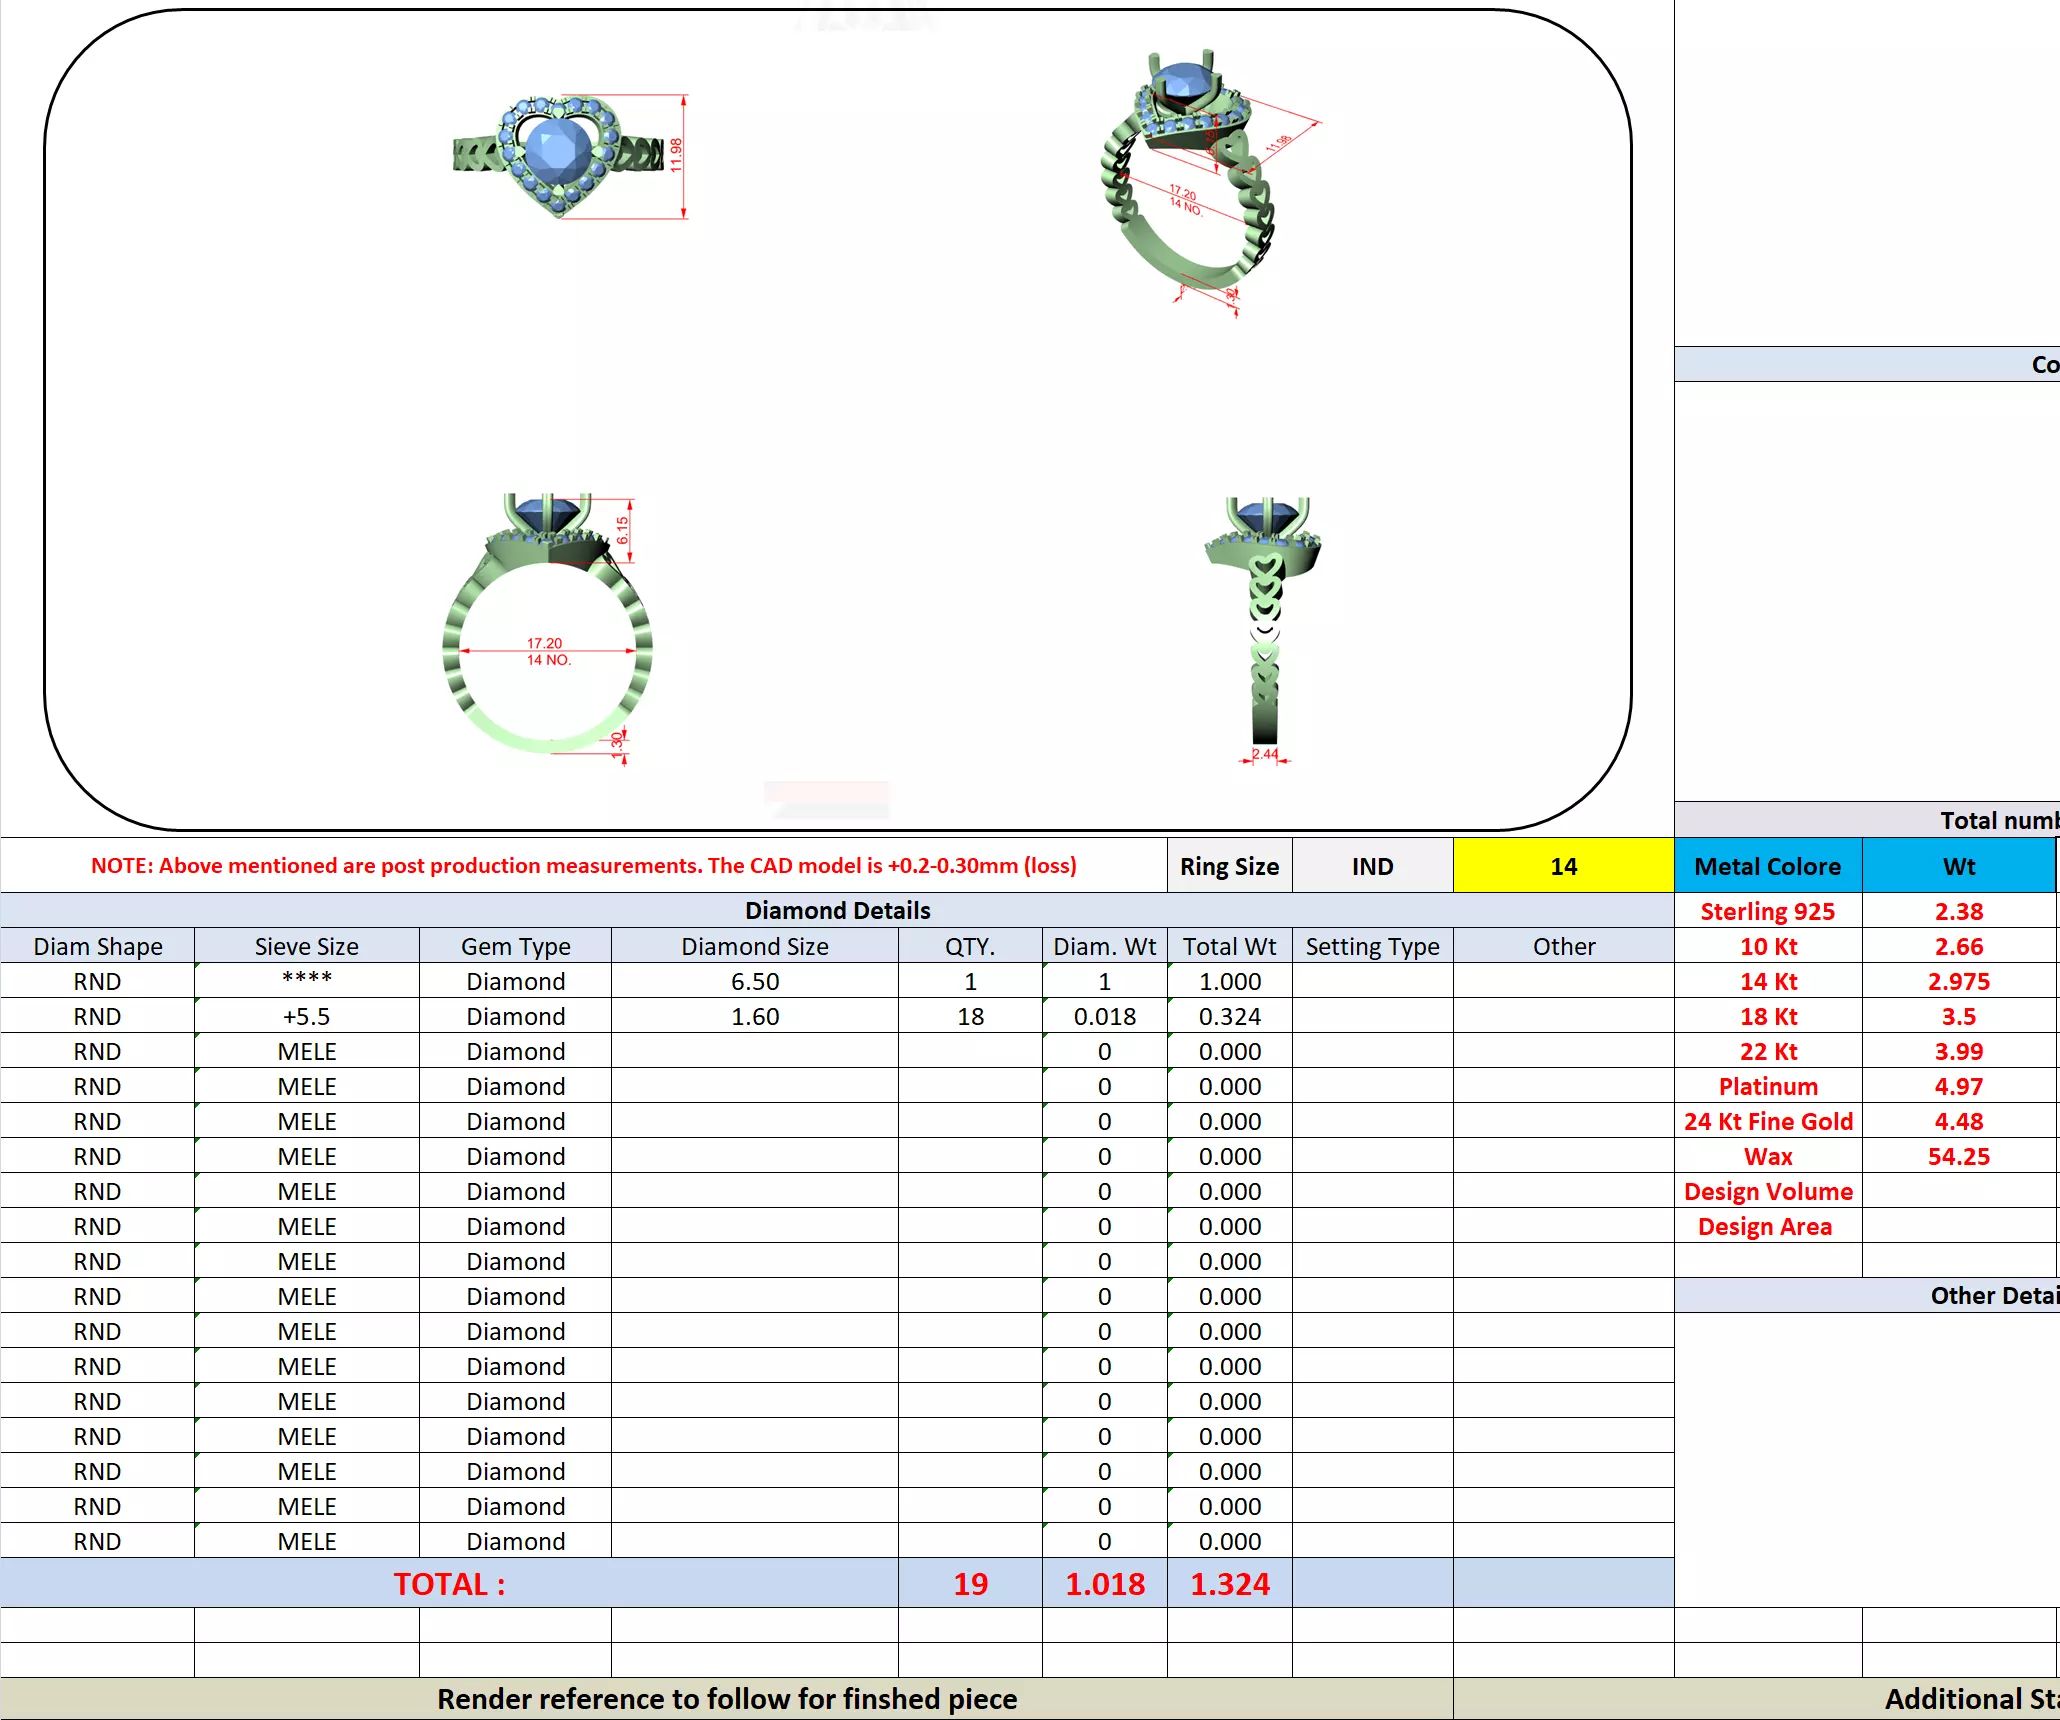Click the Metal Colore header cell
The image size is (2060, 1720).
point(1767,866)
